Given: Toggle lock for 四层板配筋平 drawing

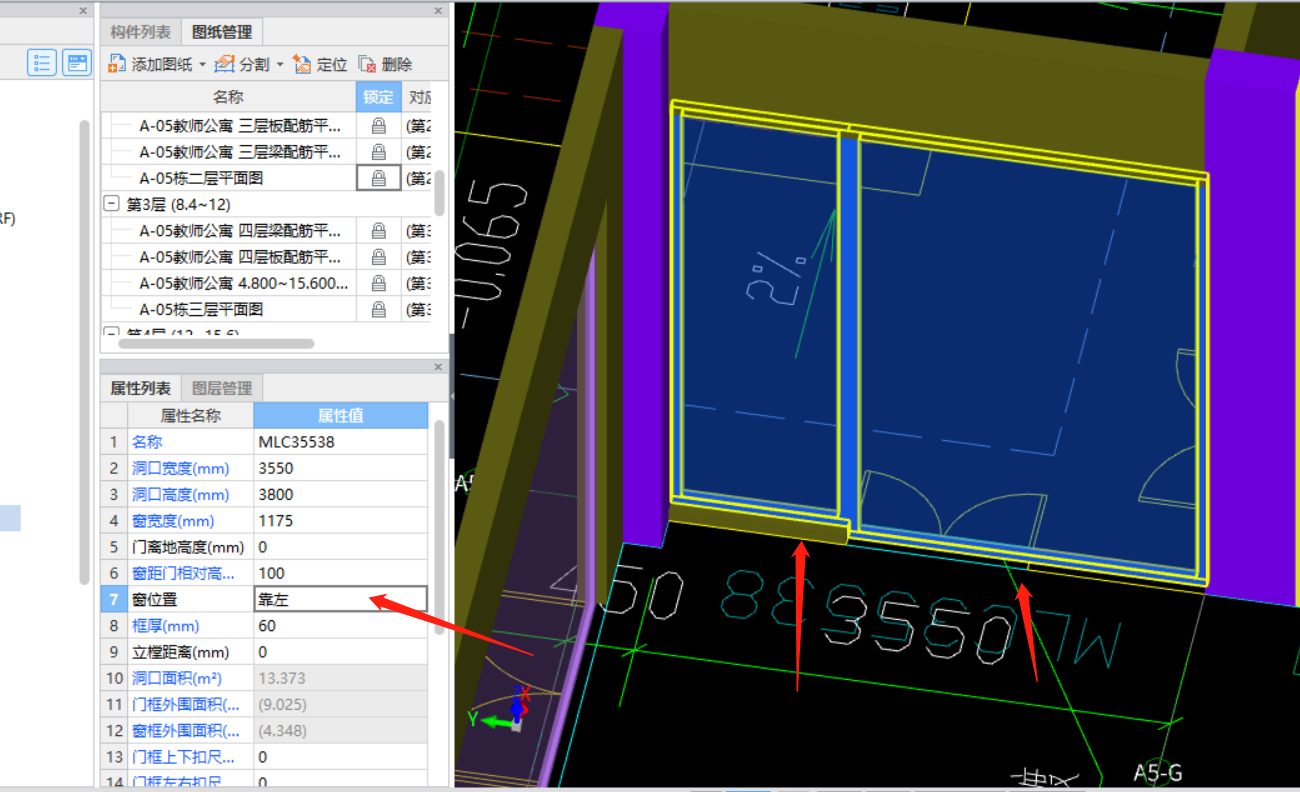Looking at the screenshot, I should (379, 257).
